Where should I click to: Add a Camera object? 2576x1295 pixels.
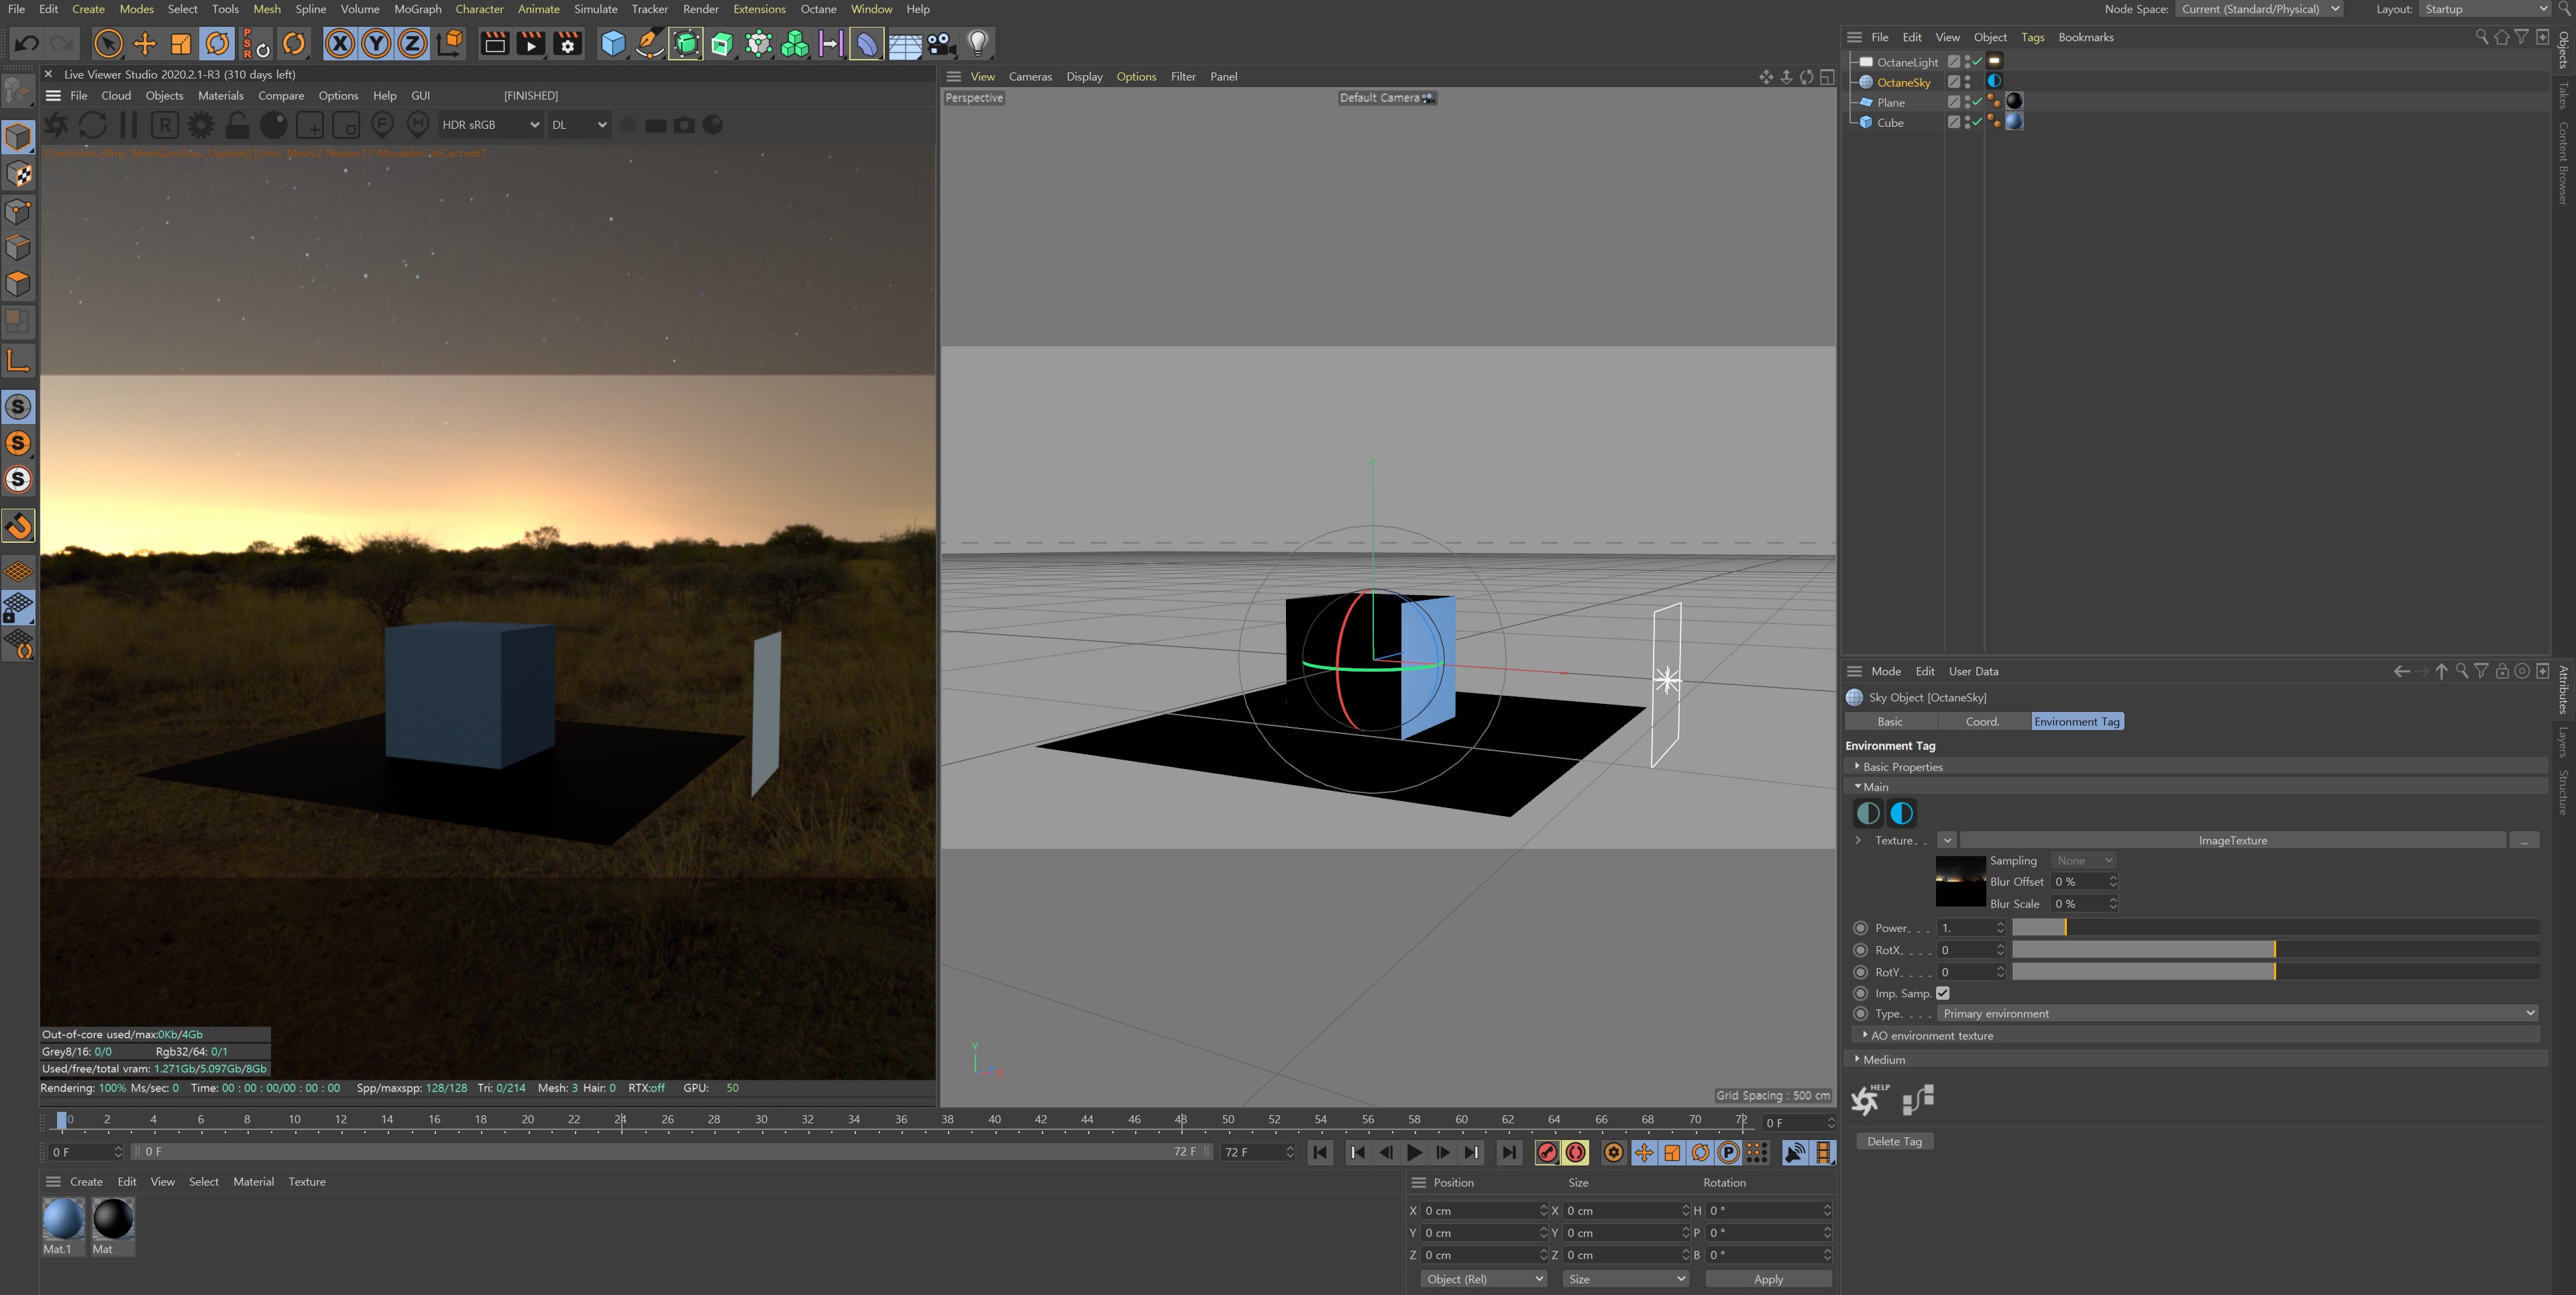(x=941, y=44)
